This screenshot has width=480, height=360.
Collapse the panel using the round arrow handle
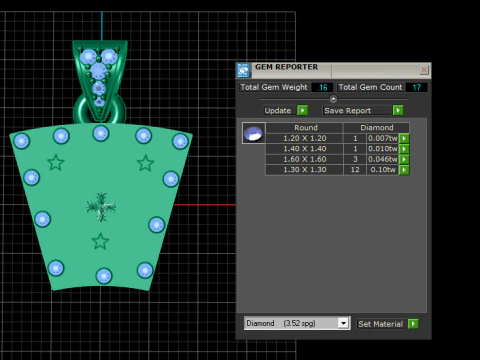(x=333, y=99)
